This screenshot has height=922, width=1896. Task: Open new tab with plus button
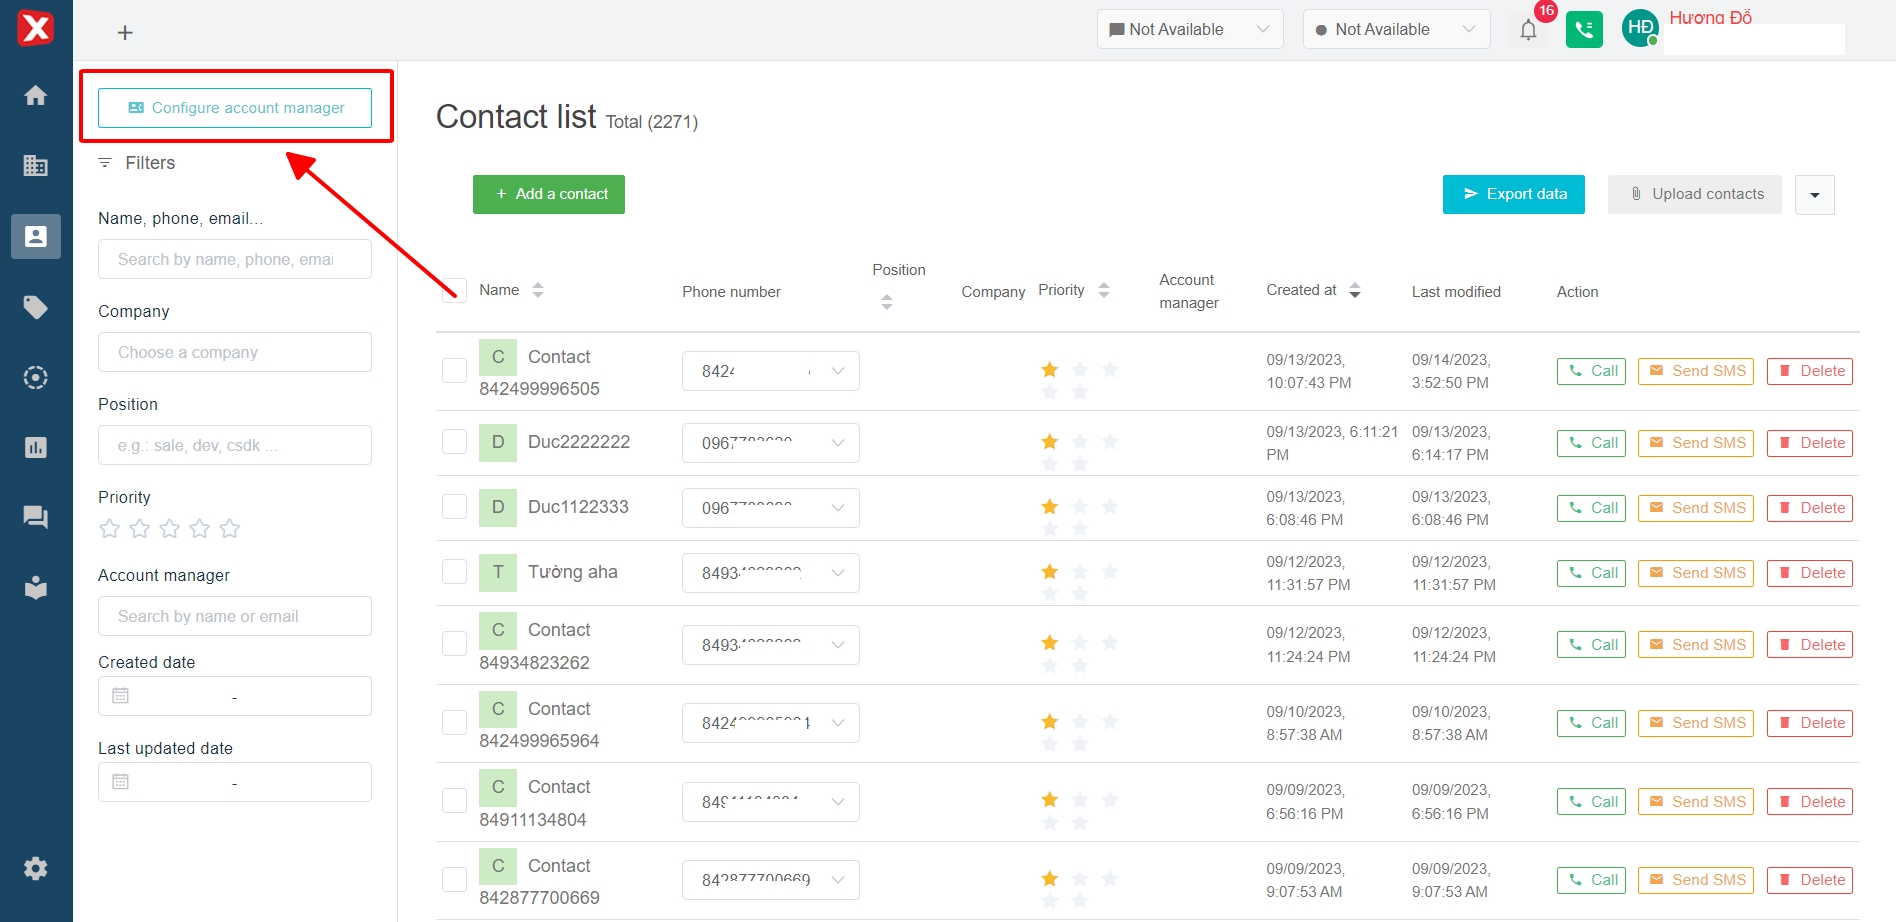pos(125,33)
